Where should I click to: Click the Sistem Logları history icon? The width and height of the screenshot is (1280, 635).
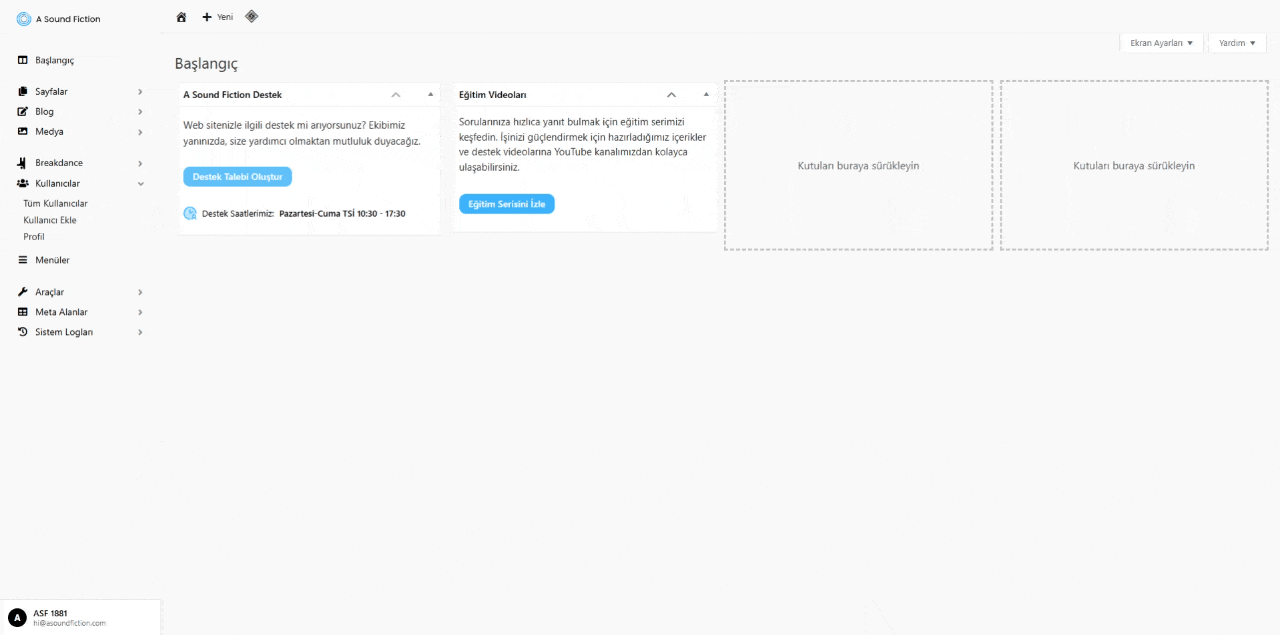point(23,332)
